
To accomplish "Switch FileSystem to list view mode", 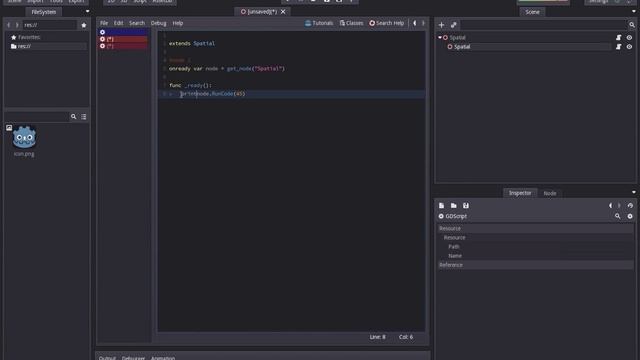I will tap(84, 117).
